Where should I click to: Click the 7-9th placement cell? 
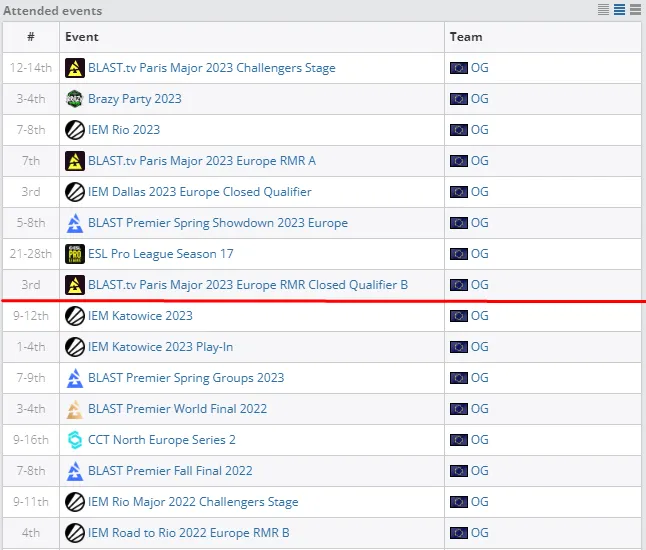(31, 378)
